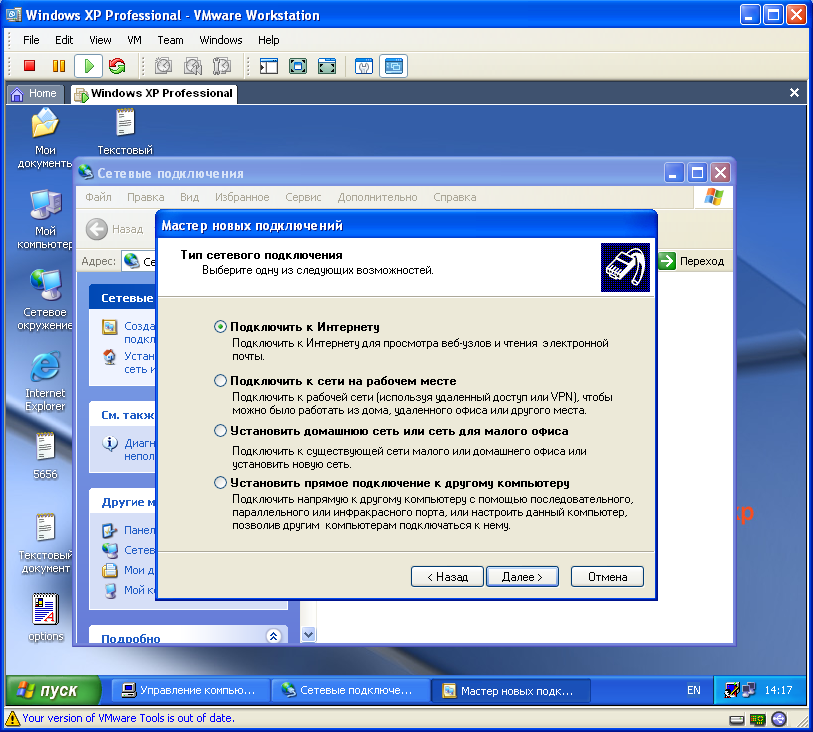Click the console view toolbar icon
The height and width of the screenshot is (732, 813).
[x=394, y=66]
